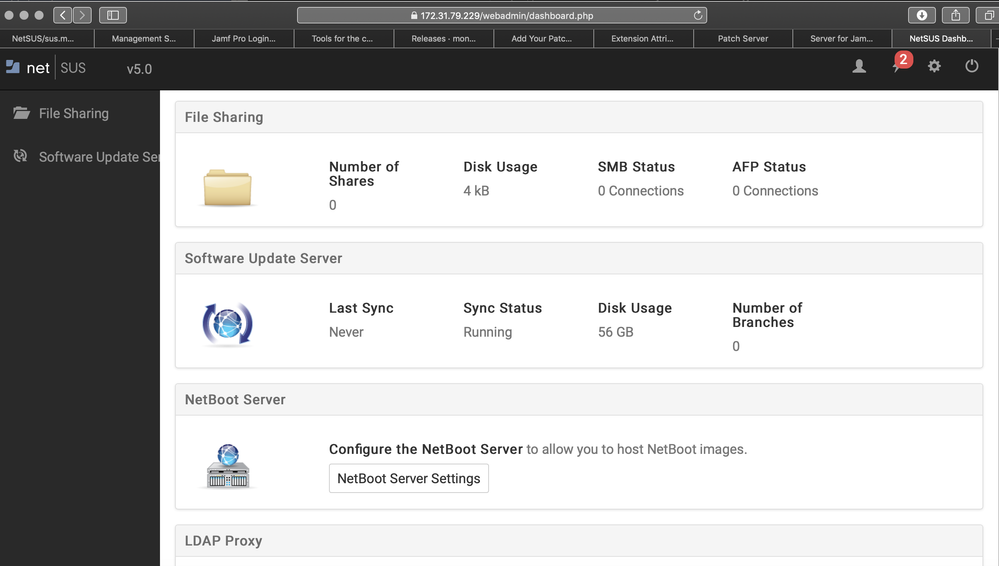This screenshot has width=999, height=566.
Task: Switch to the Server for Jam... tab
Action: pyautogui.click(x=842, y=38)
